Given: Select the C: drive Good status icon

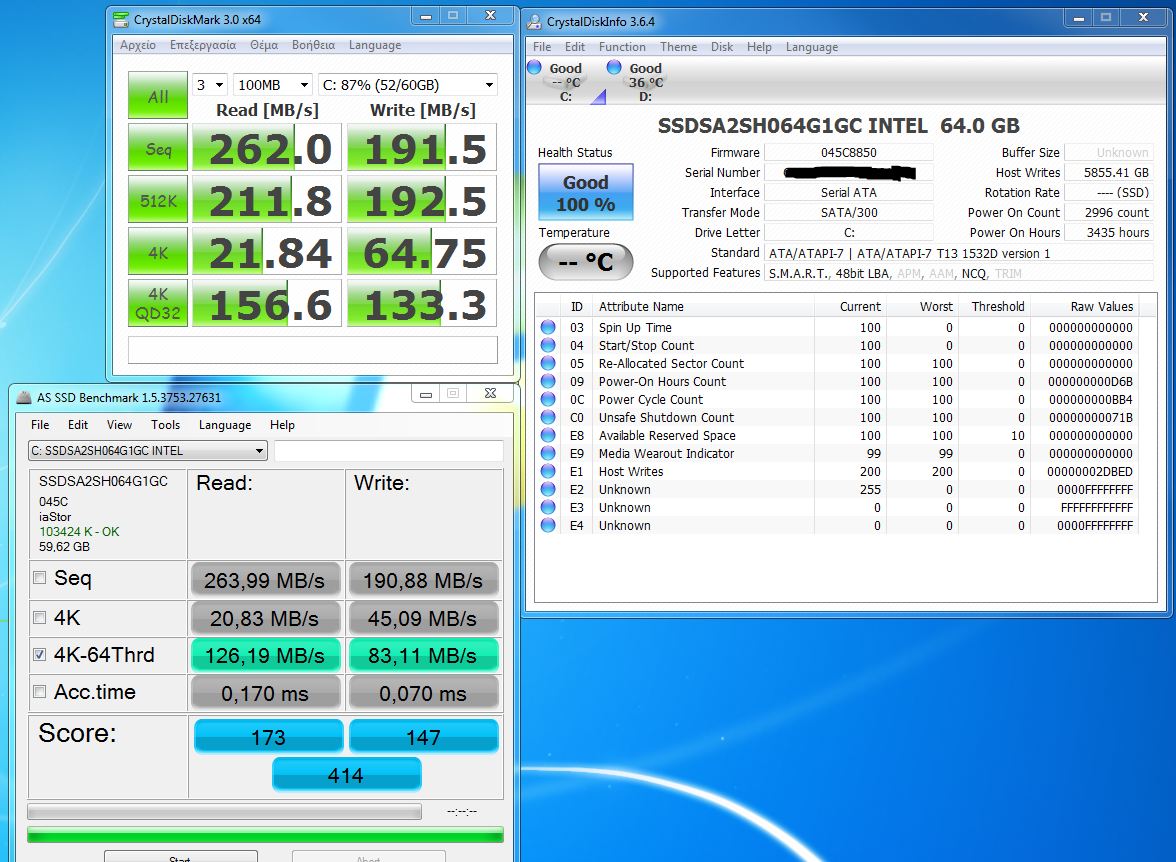Looking at the screenshot, I should point(534,68).
